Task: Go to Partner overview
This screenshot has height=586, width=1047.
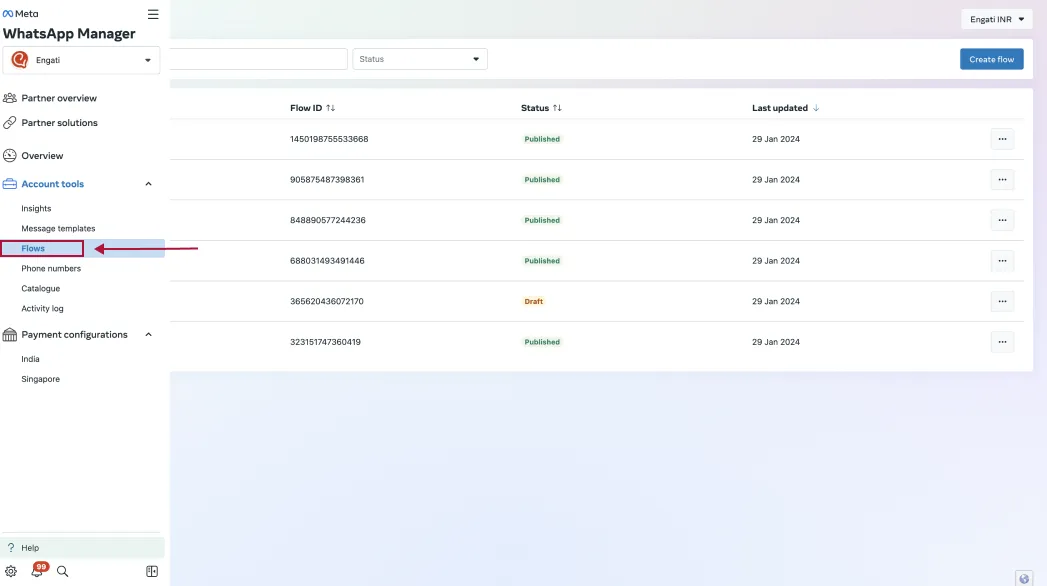Action: pyautogui.click(x=59, y=98)
